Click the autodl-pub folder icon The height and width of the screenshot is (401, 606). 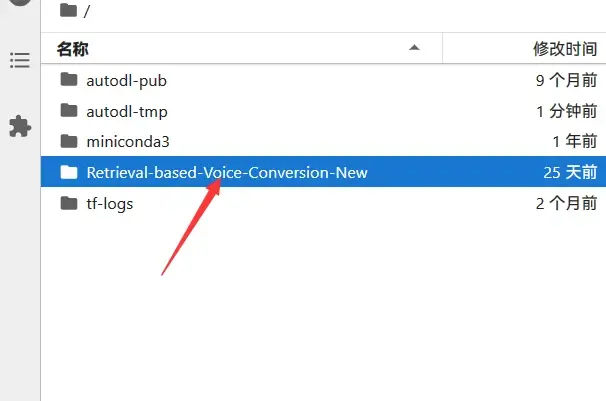(x=69, y=80)
